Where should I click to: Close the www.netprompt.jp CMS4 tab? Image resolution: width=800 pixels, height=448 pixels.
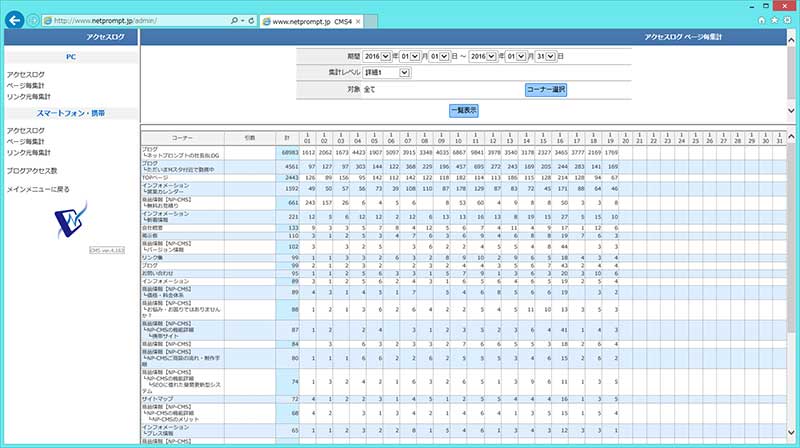[x=358, y=21]
